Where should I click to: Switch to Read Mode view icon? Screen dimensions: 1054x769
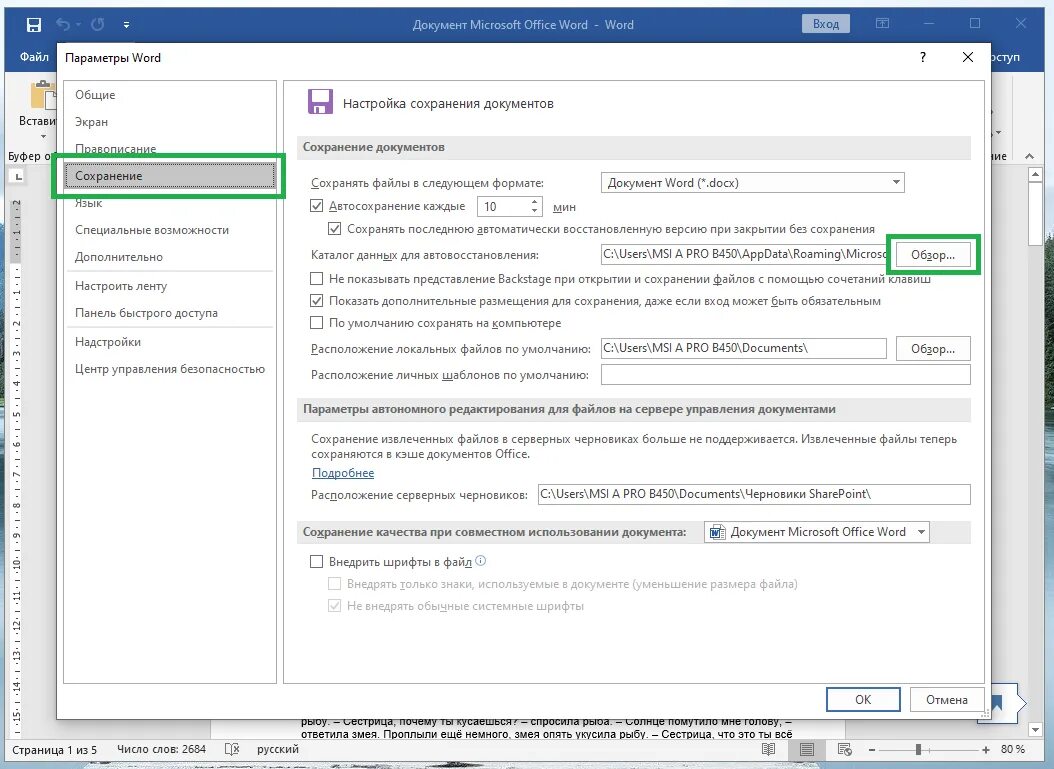pyautogui.click(x=768, y=749)
